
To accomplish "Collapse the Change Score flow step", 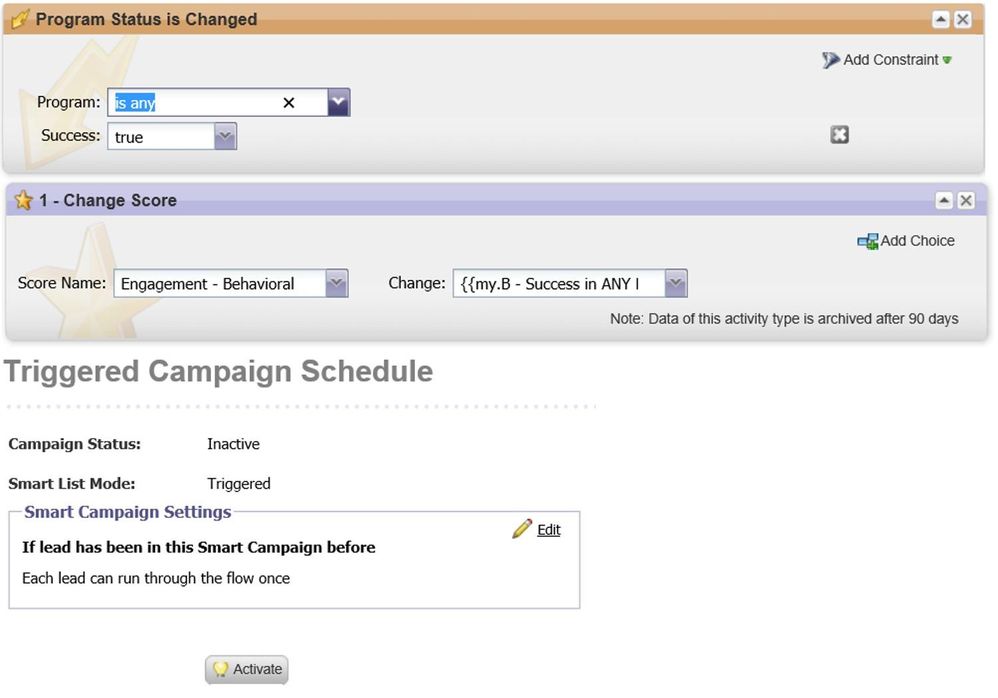I will pyautogui.click(x=944, y=200).
